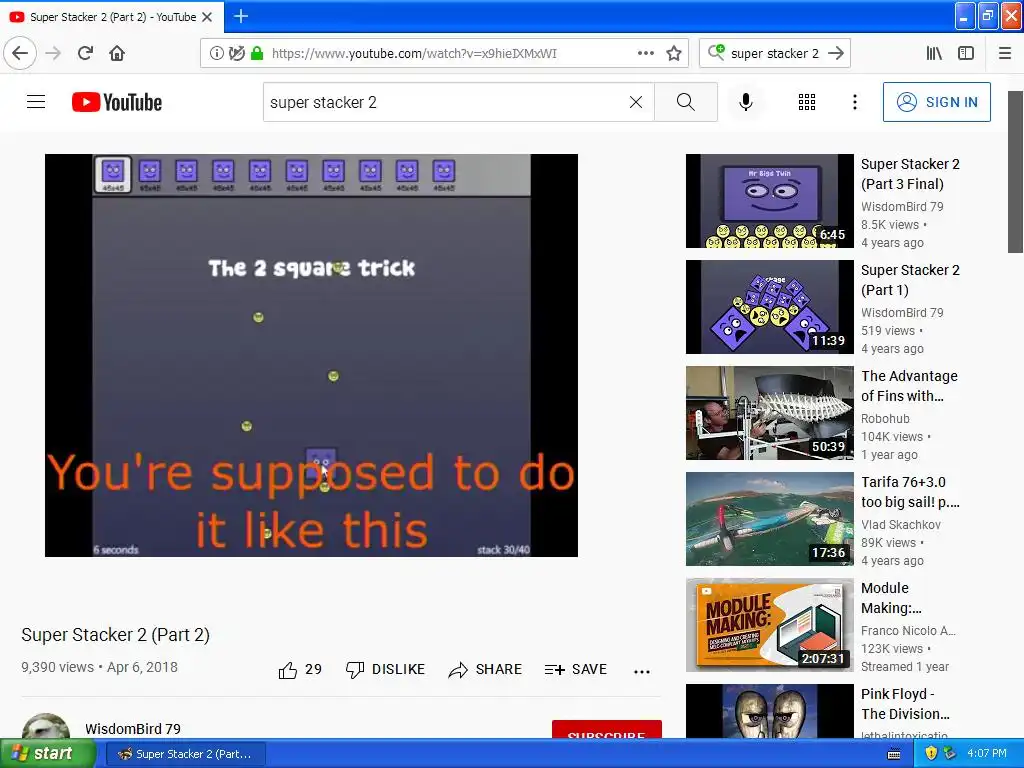1024x768 pixels.
Task: Open more actions menu beside SAVE
Action: (x=641, y=671)
